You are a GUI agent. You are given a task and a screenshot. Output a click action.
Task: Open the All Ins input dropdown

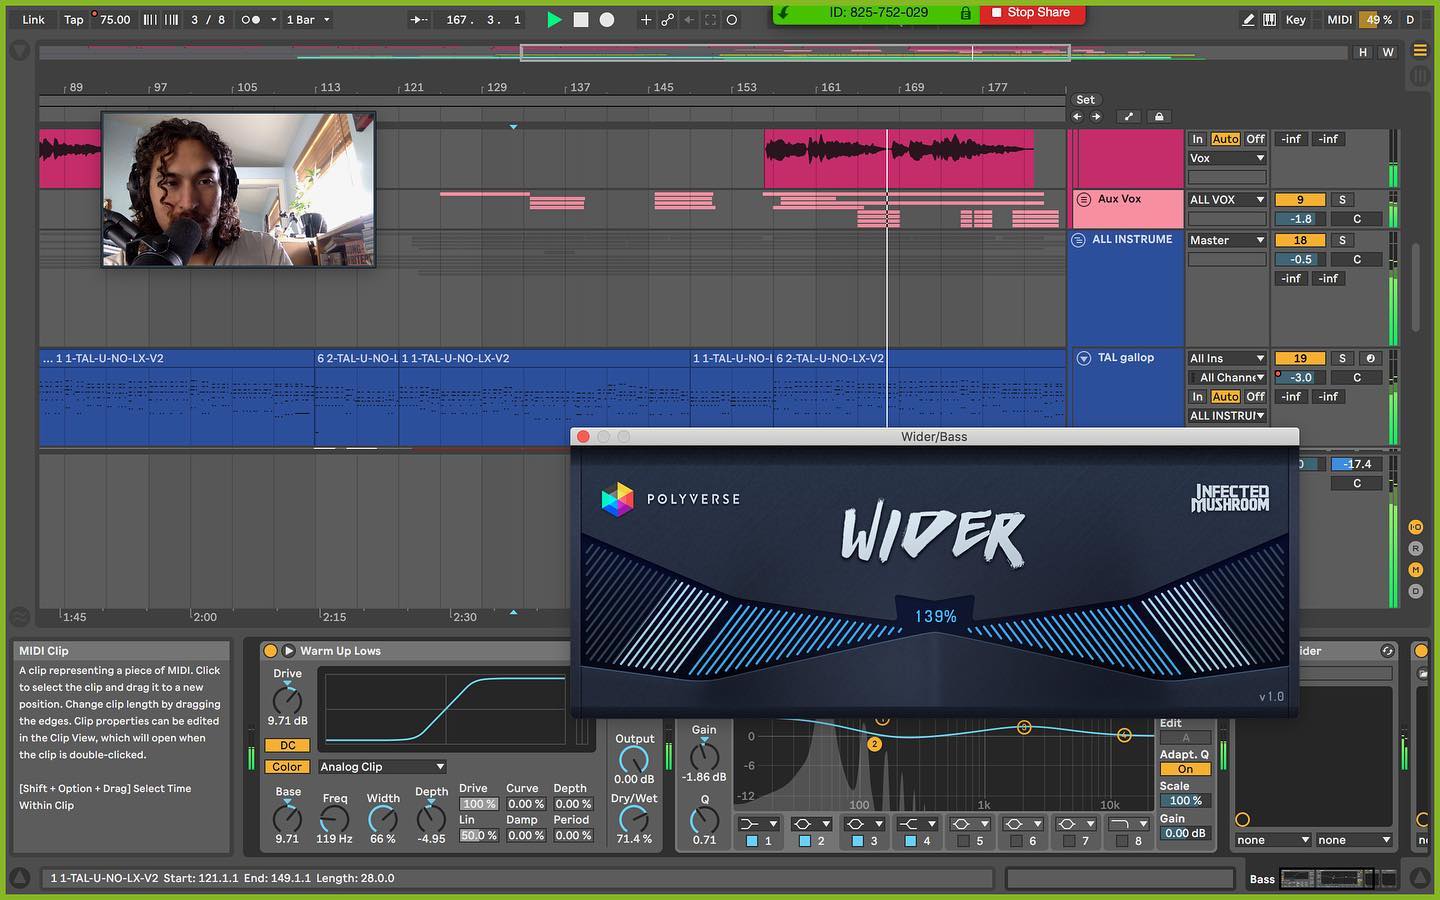click(1227, 358)
